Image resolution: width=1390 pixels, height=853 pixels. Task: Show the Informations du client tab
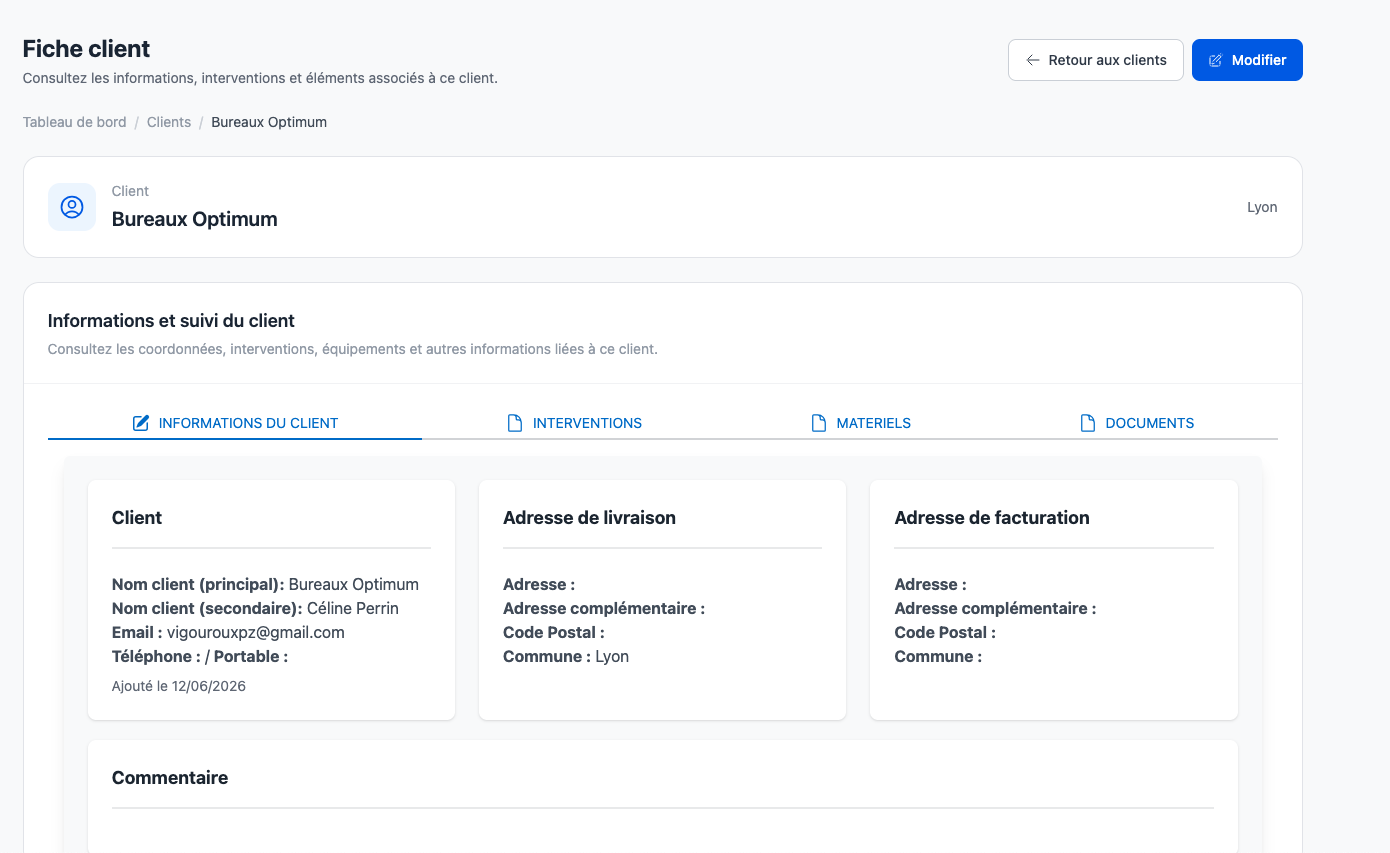[235, 423]
